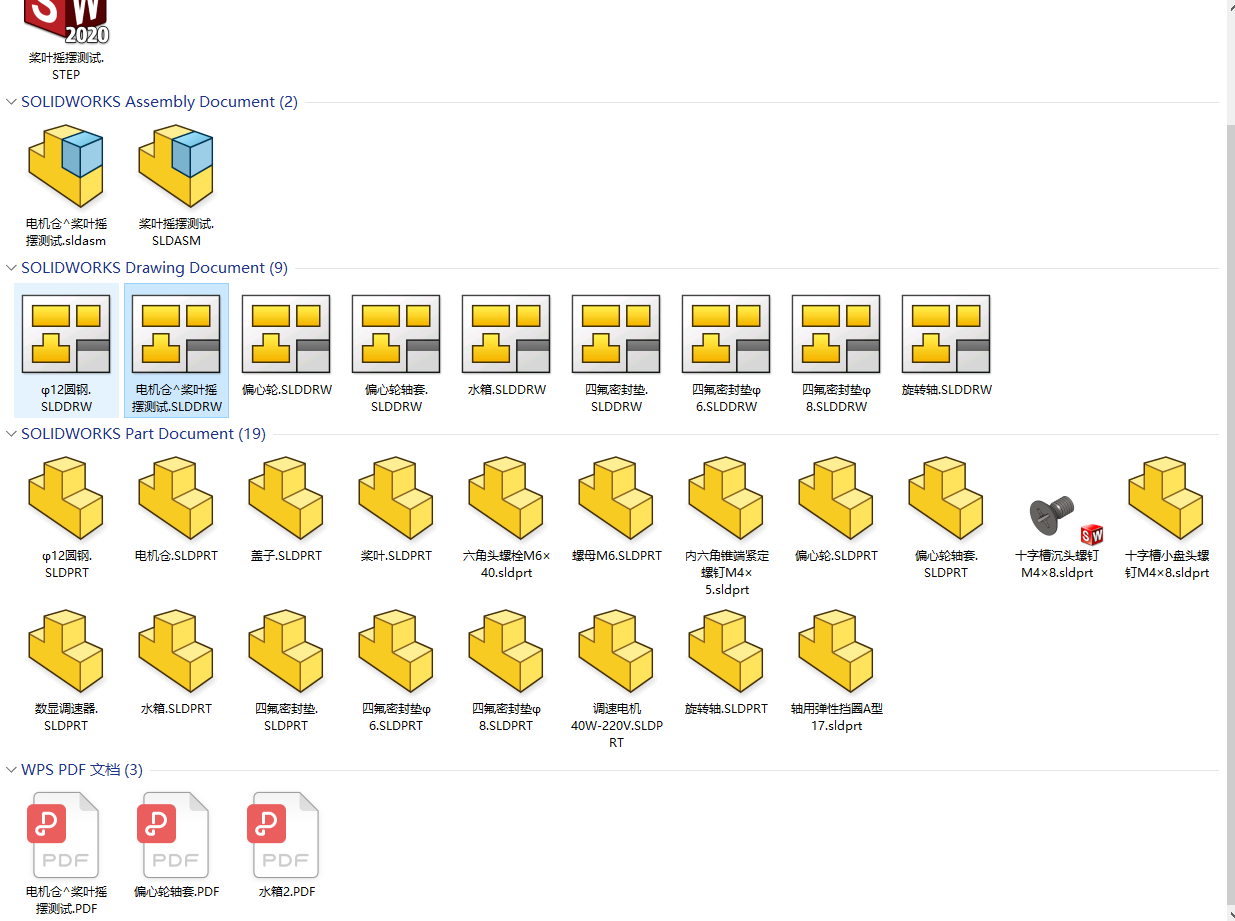Select φ12圆钢.SLDPRT part icon
Screen dimensions: 1235x921
coord(66,499)
